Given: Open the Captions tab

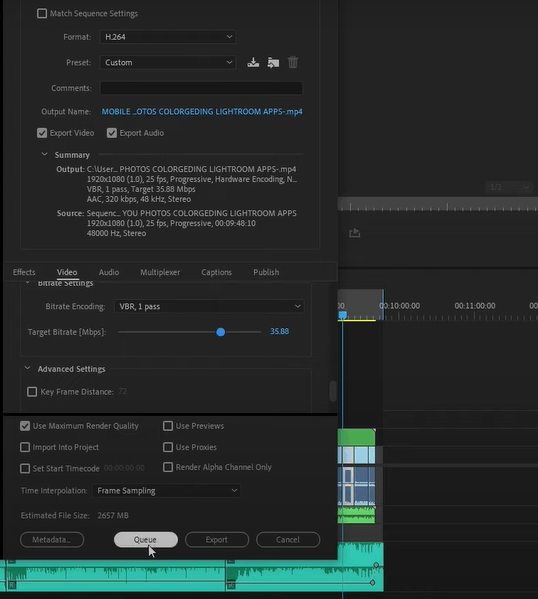Looking at the screenshot, I should point(216,272).
